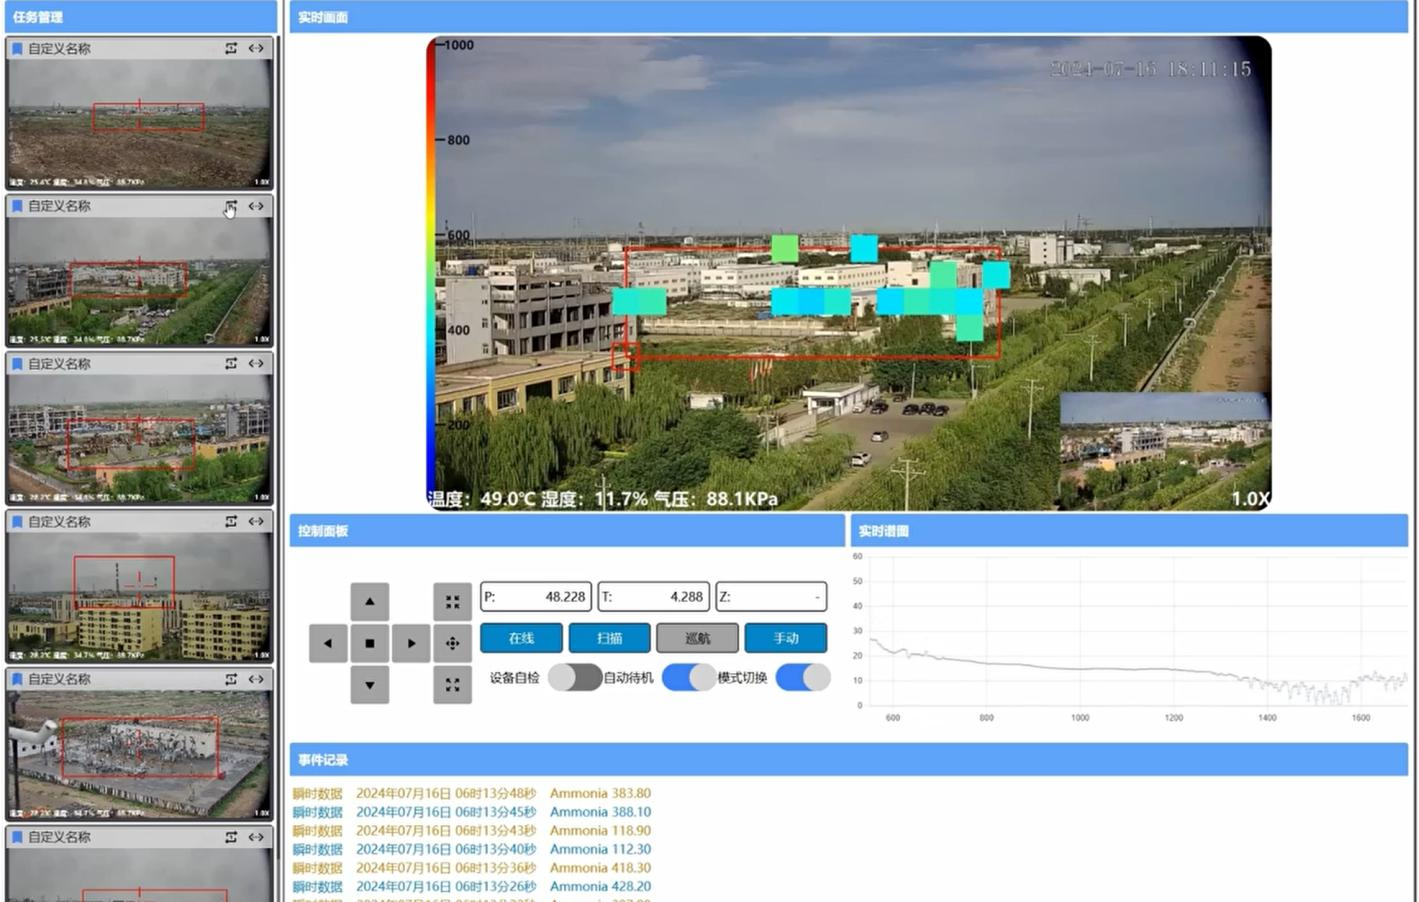Screen dimensions: 1419x902
Task: Select event row with Ammonia 428.20
Action: click(x=472, y=886)
